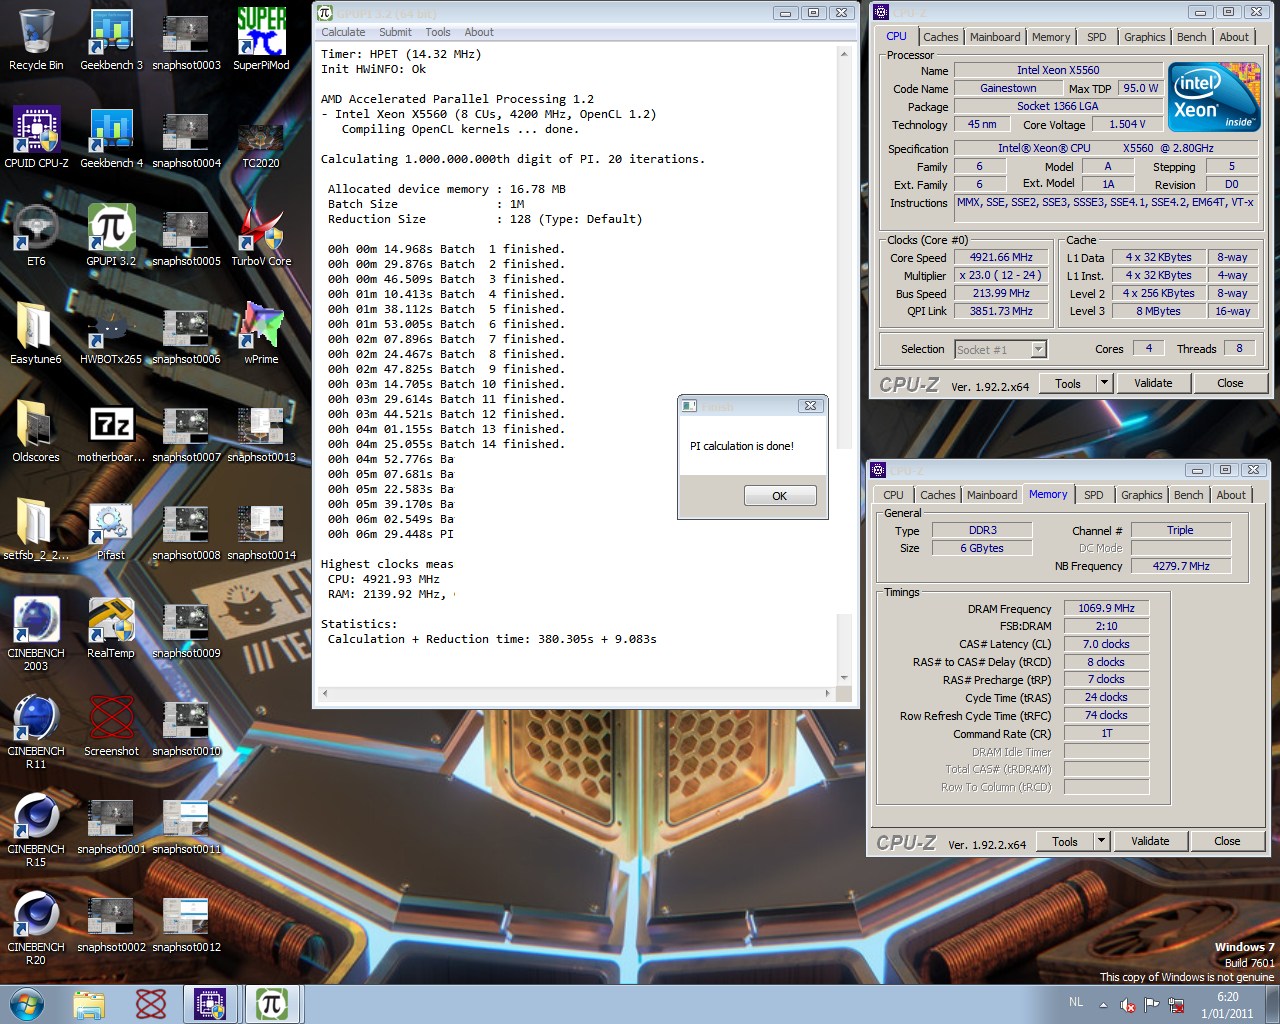Screen dimensions: 1280x1024
Task: Launch the Pifast desktop shortcut
Action: click(x=111, y=530)
